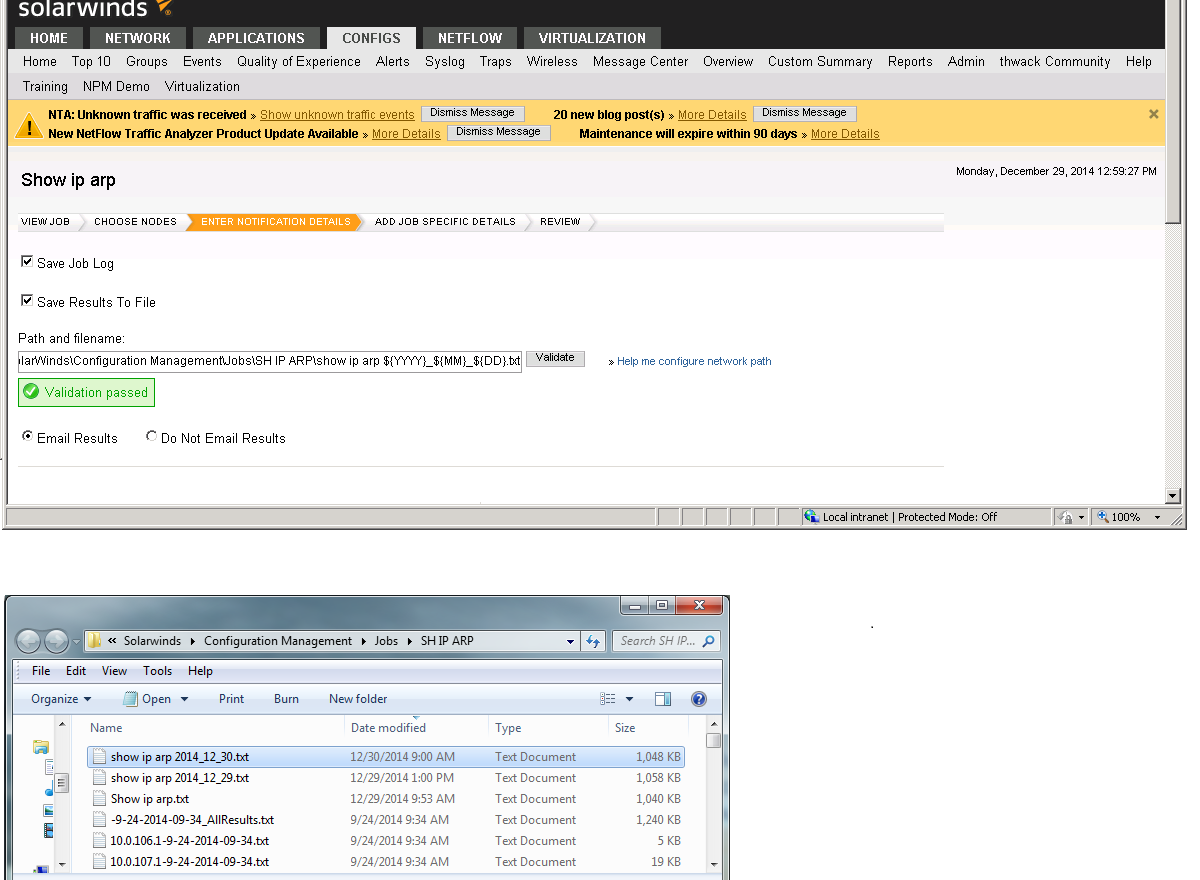Click the change view icon in the Explorer toolbar
The width and height of the screenshot is (1200, 880).
click(x=608, y=699)
